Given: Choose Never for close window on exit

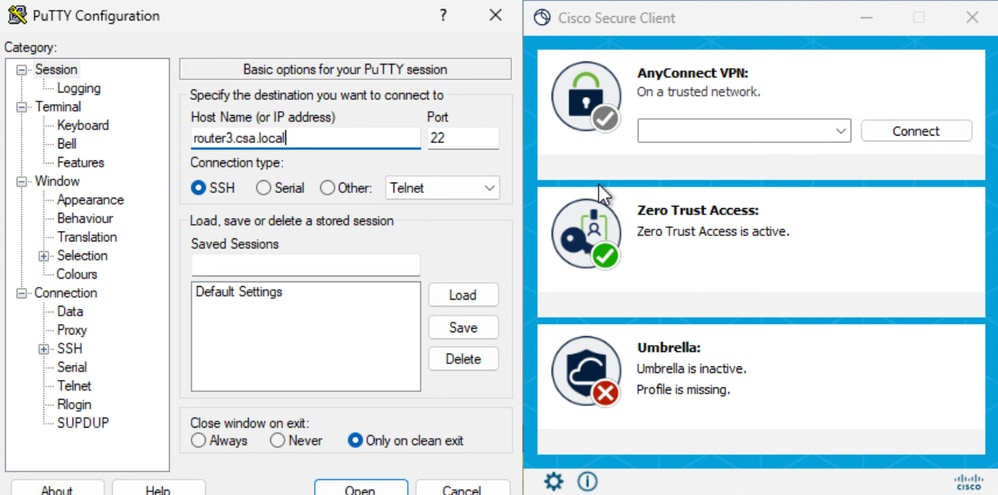Looking at the screenshot, I should coord(277,440).
